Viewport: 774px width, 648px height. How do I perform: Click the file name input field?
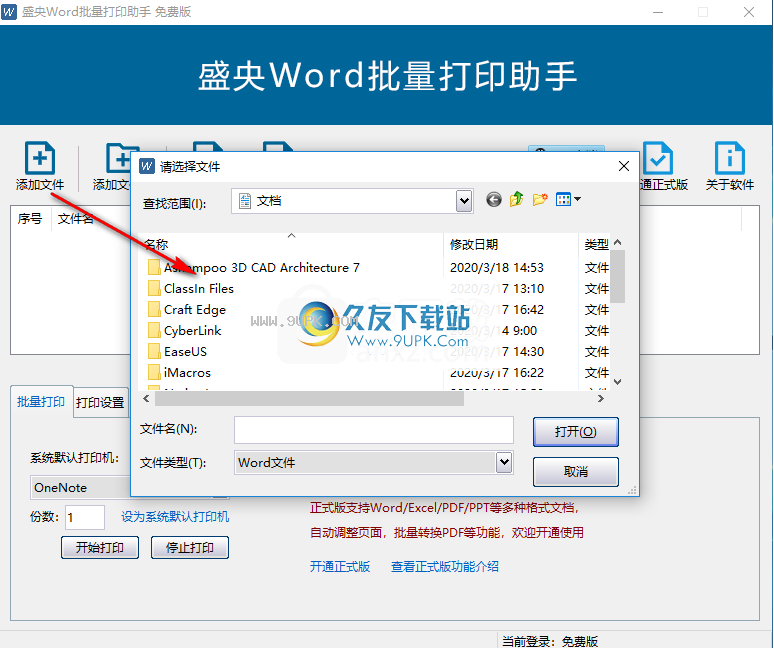[374, 429]
